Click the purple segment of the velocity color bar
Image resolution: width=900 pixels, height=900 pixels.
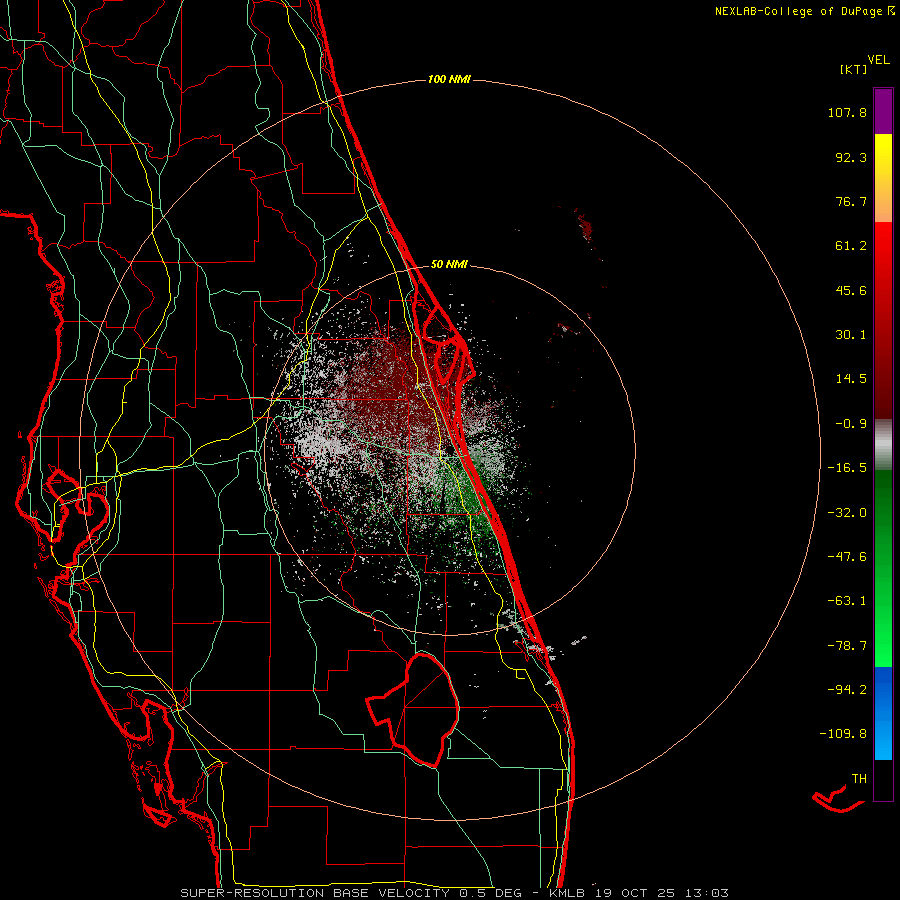tap(883, 111)
